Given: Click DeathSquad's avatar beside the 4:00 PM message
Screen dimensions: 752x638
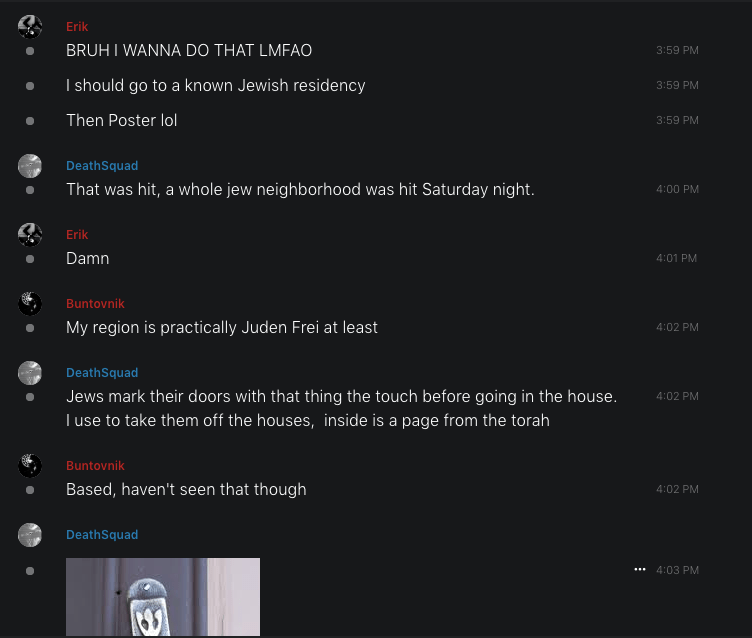Looking at the screenshot, I should click(30, 166).
